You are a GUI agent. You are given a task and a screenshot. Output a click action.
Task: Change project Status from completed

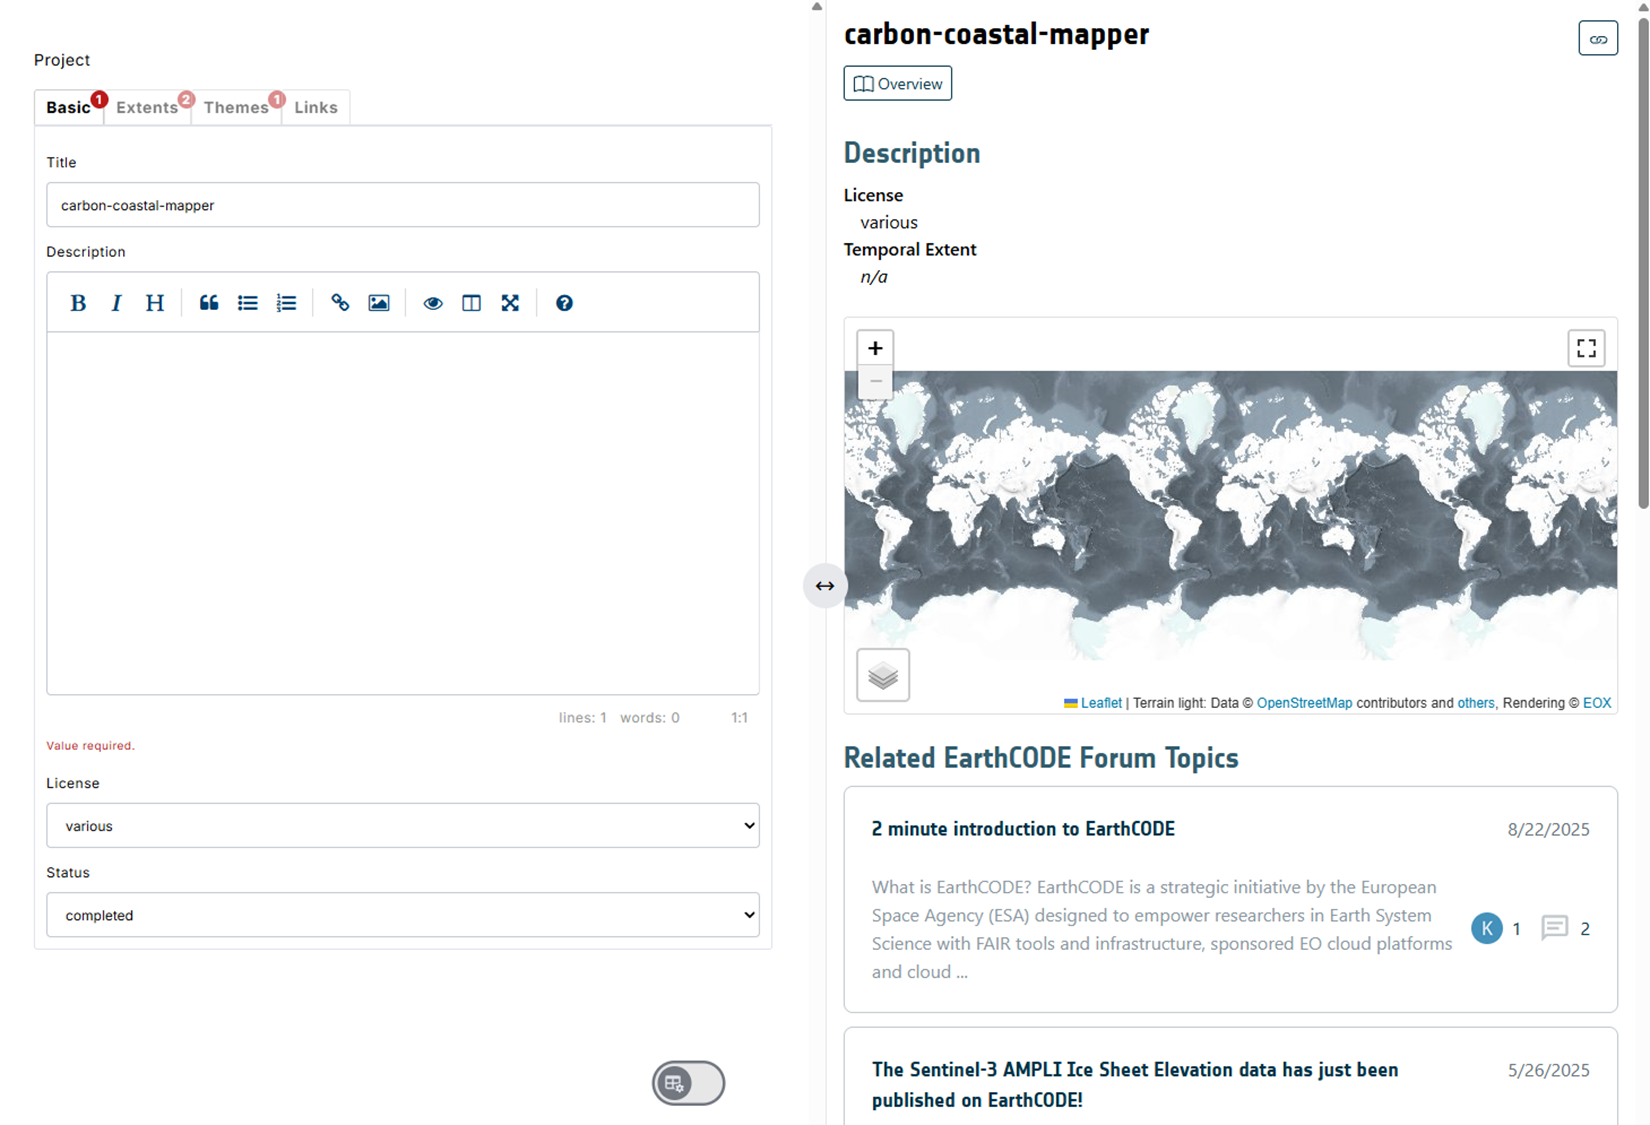[x=402, y=914]
